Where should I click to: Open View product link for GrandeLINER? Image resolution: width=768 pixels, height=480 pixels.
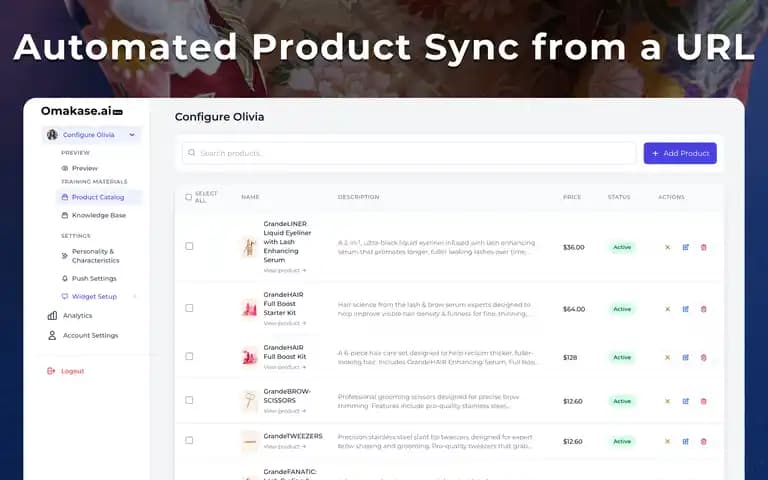click(285, 270)
